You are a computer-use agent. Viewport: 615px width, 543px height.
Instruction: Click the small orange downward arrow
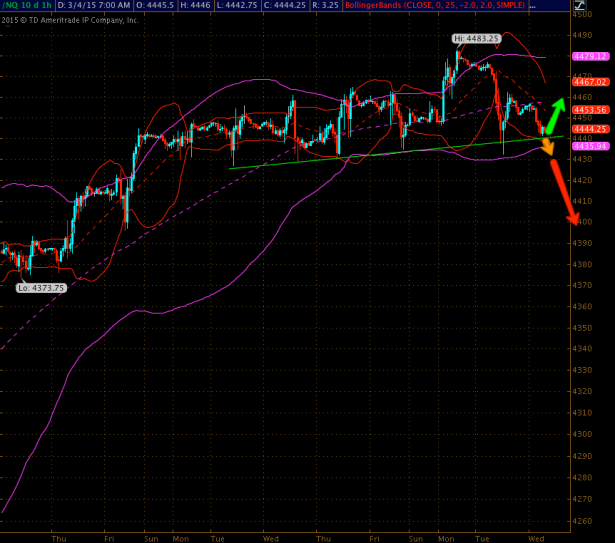[x=547, y=145]
